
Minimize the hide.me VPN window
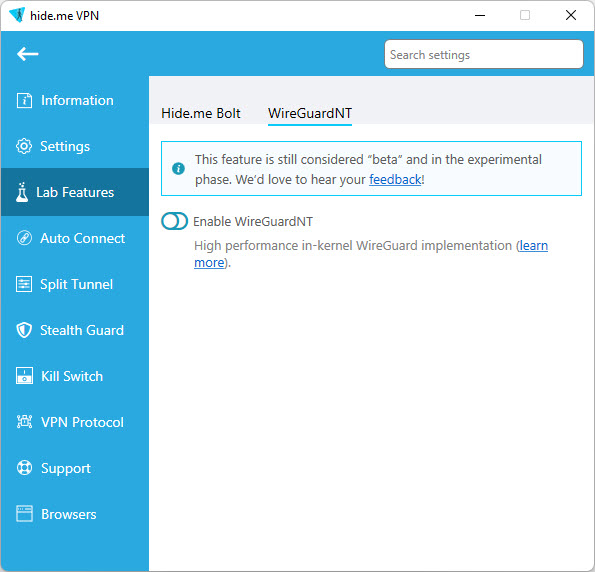click(x=480, y=16)
